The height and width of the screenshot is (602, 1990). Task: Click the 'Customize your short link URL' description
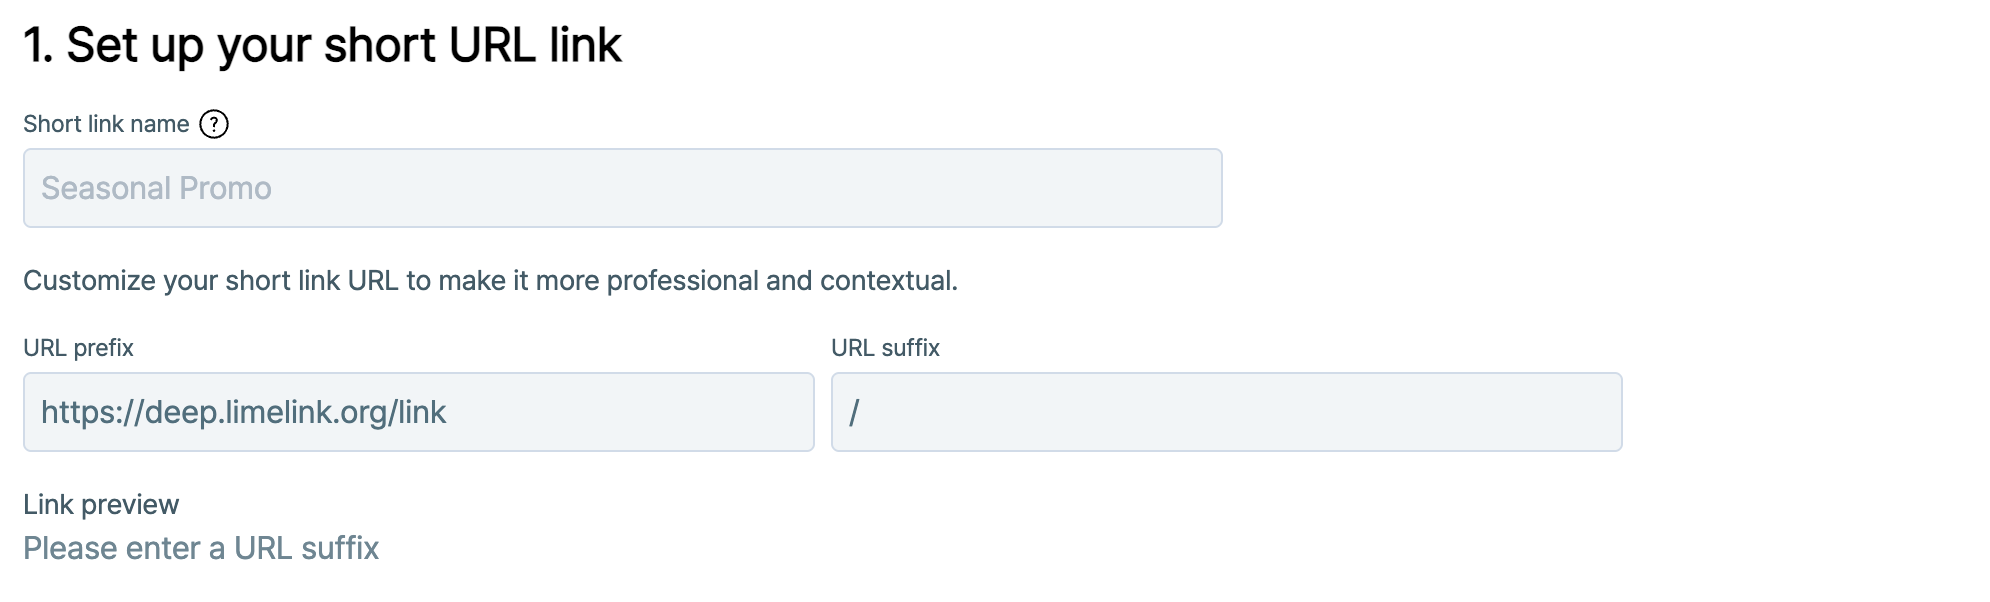(490, 281)
